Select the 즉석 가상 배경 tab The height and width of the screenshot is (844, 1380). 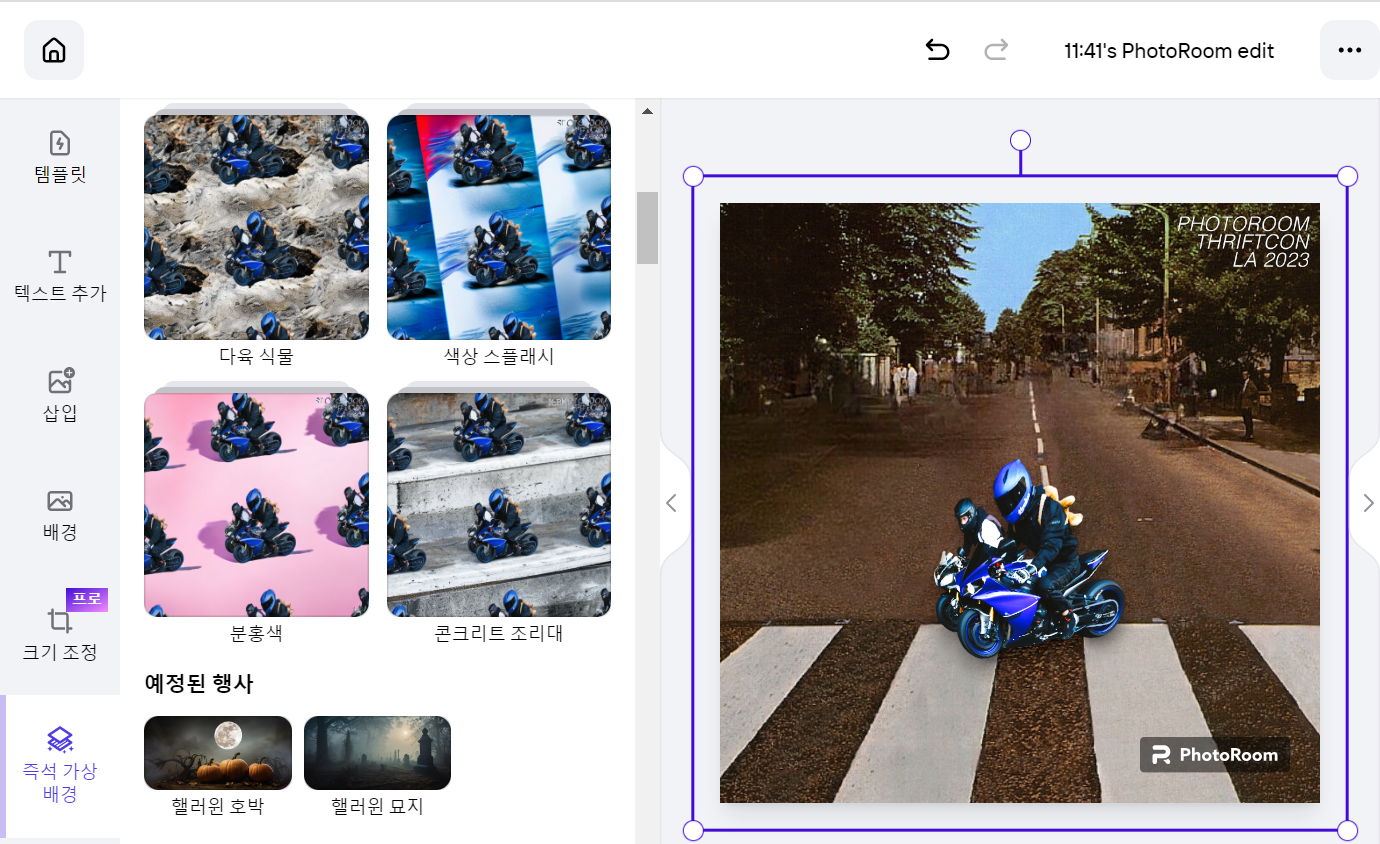click(x=60, y=766)
